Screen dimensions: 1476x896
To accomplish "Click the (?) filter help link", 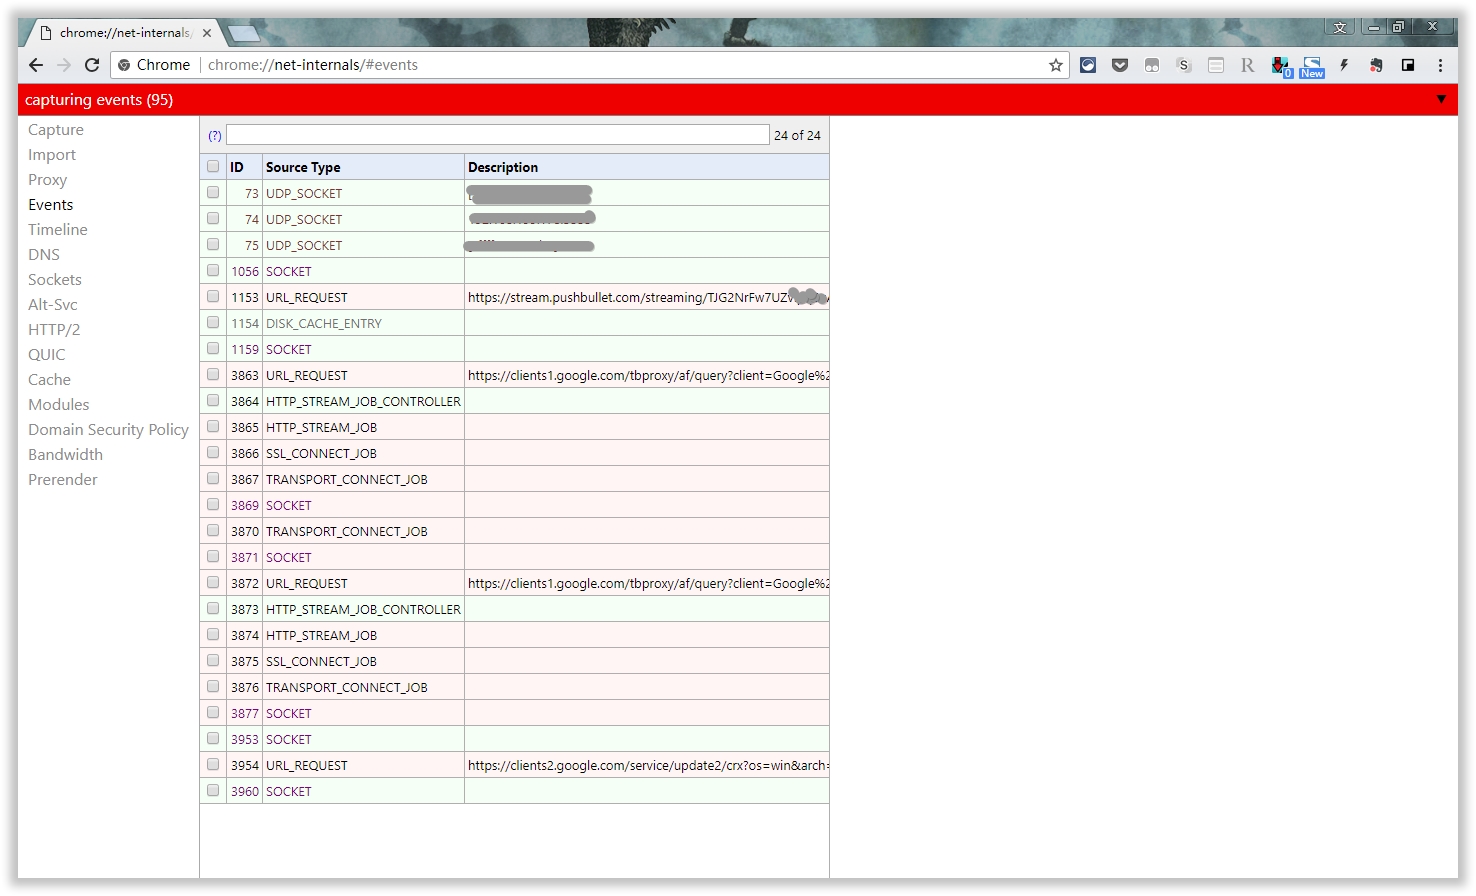I will click(x=215, y=135).
